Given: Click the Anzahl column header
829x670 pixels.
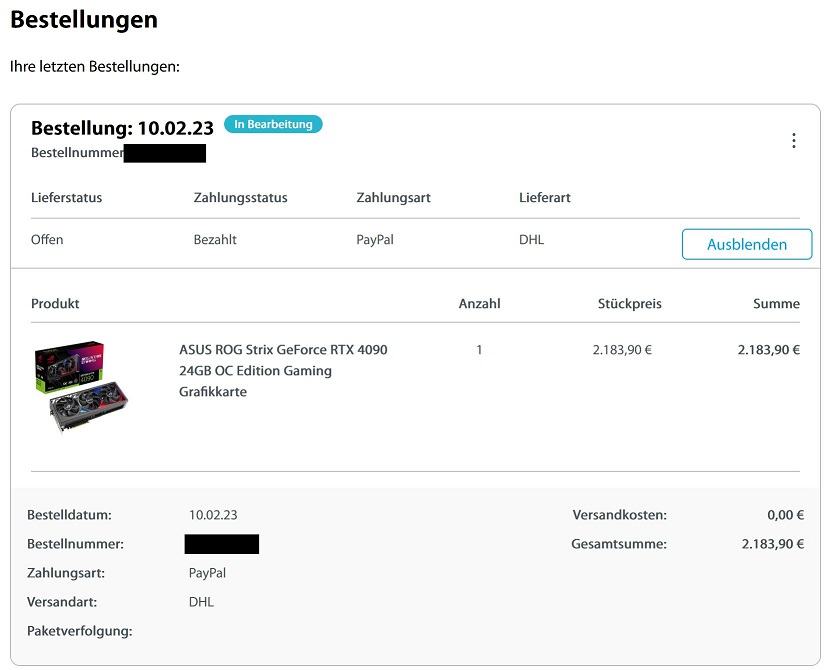Looking at the screenshot, I should pyautogui.click(x=479, y=304).
